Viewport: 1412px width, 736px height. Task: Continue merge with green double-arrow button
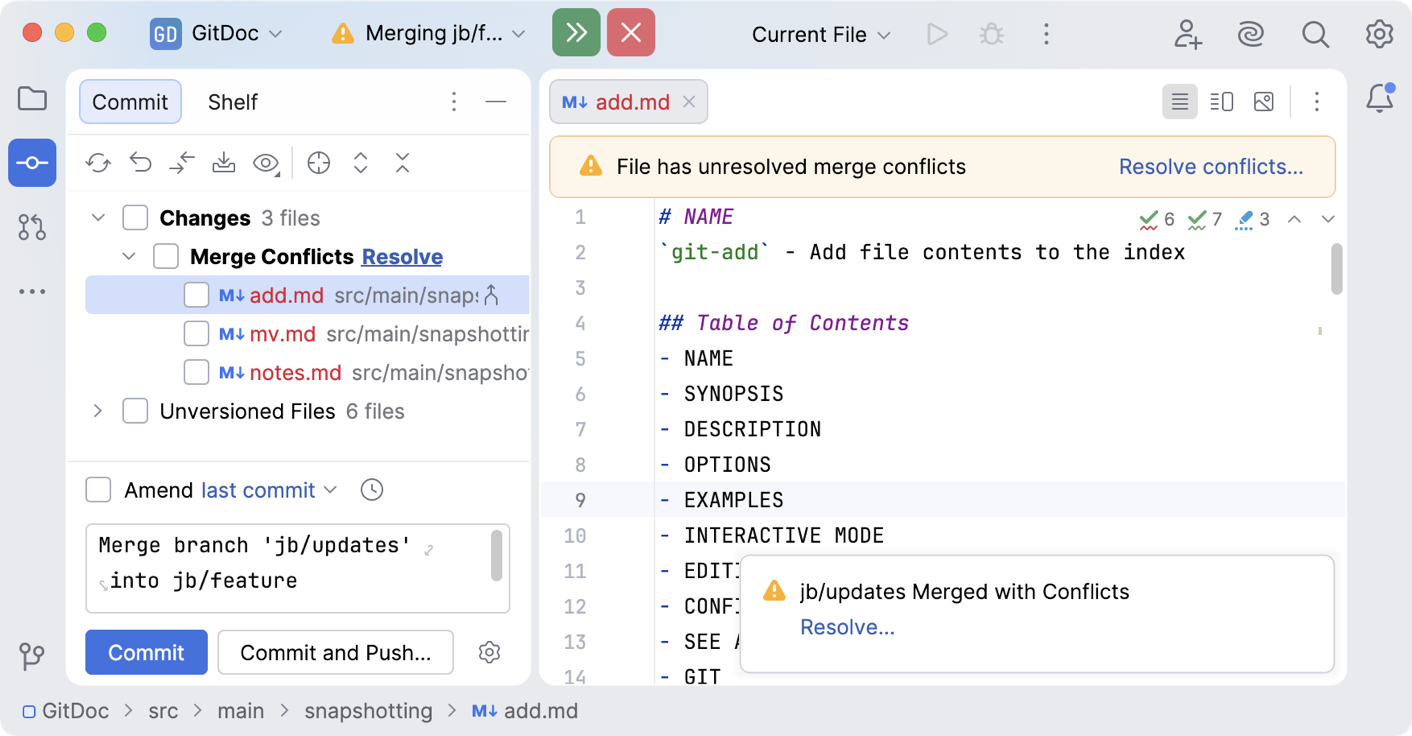tap(577, 33)
